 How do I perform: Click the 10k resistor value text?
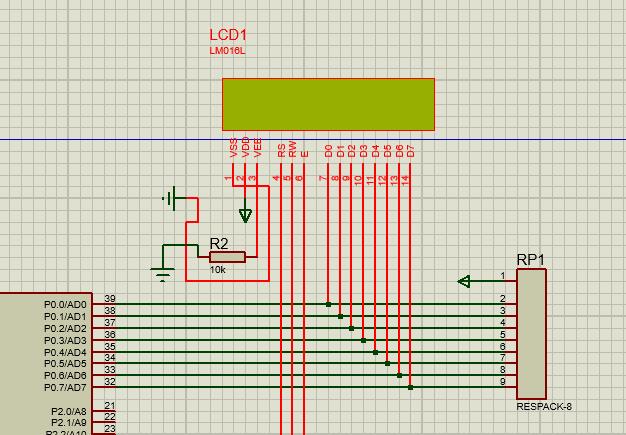[218, 270]
